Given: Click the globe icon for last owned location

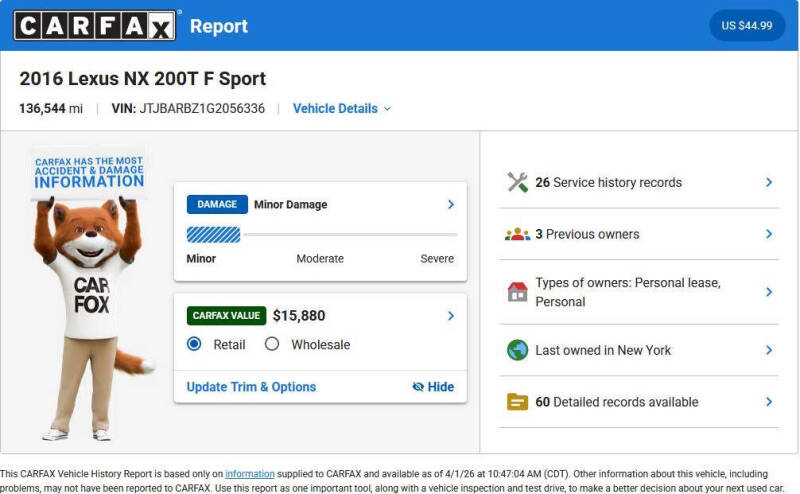Looking at the screenshot, I should tap(517, 350).
